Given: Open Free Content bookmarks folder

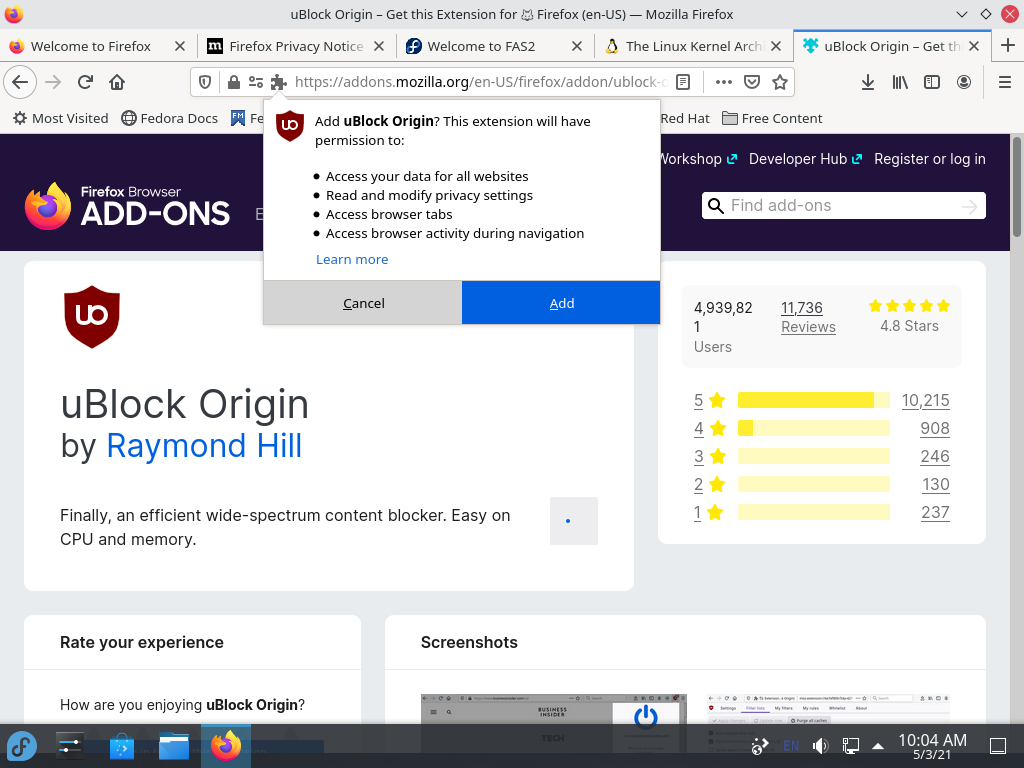Looking at the screenshot, I should [772, 118].
